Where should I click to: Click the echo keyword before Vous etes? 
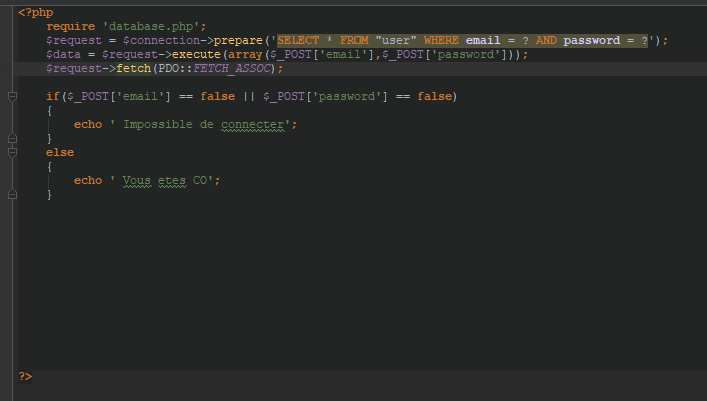point(88,180)
